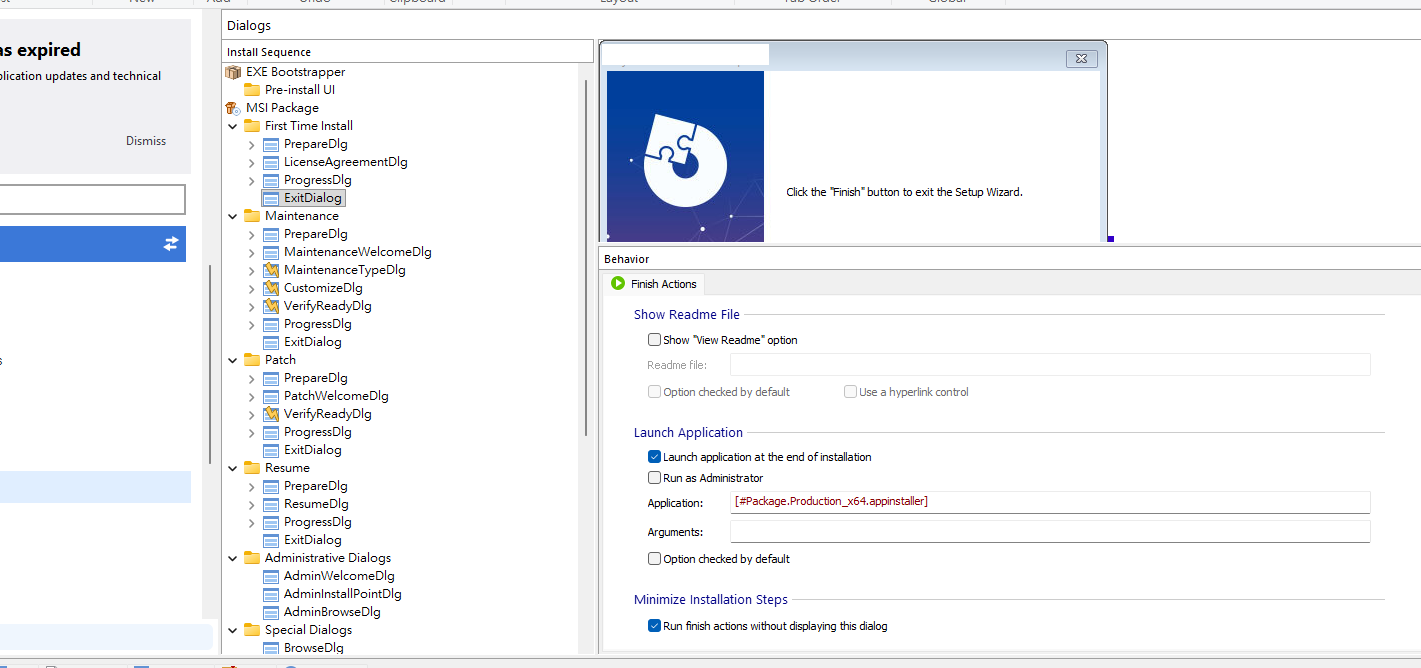Viewport: 1421px width, 668px height.
Task: Click the CustomizeDlg dialog icon
Action: [x=270, y=288]
